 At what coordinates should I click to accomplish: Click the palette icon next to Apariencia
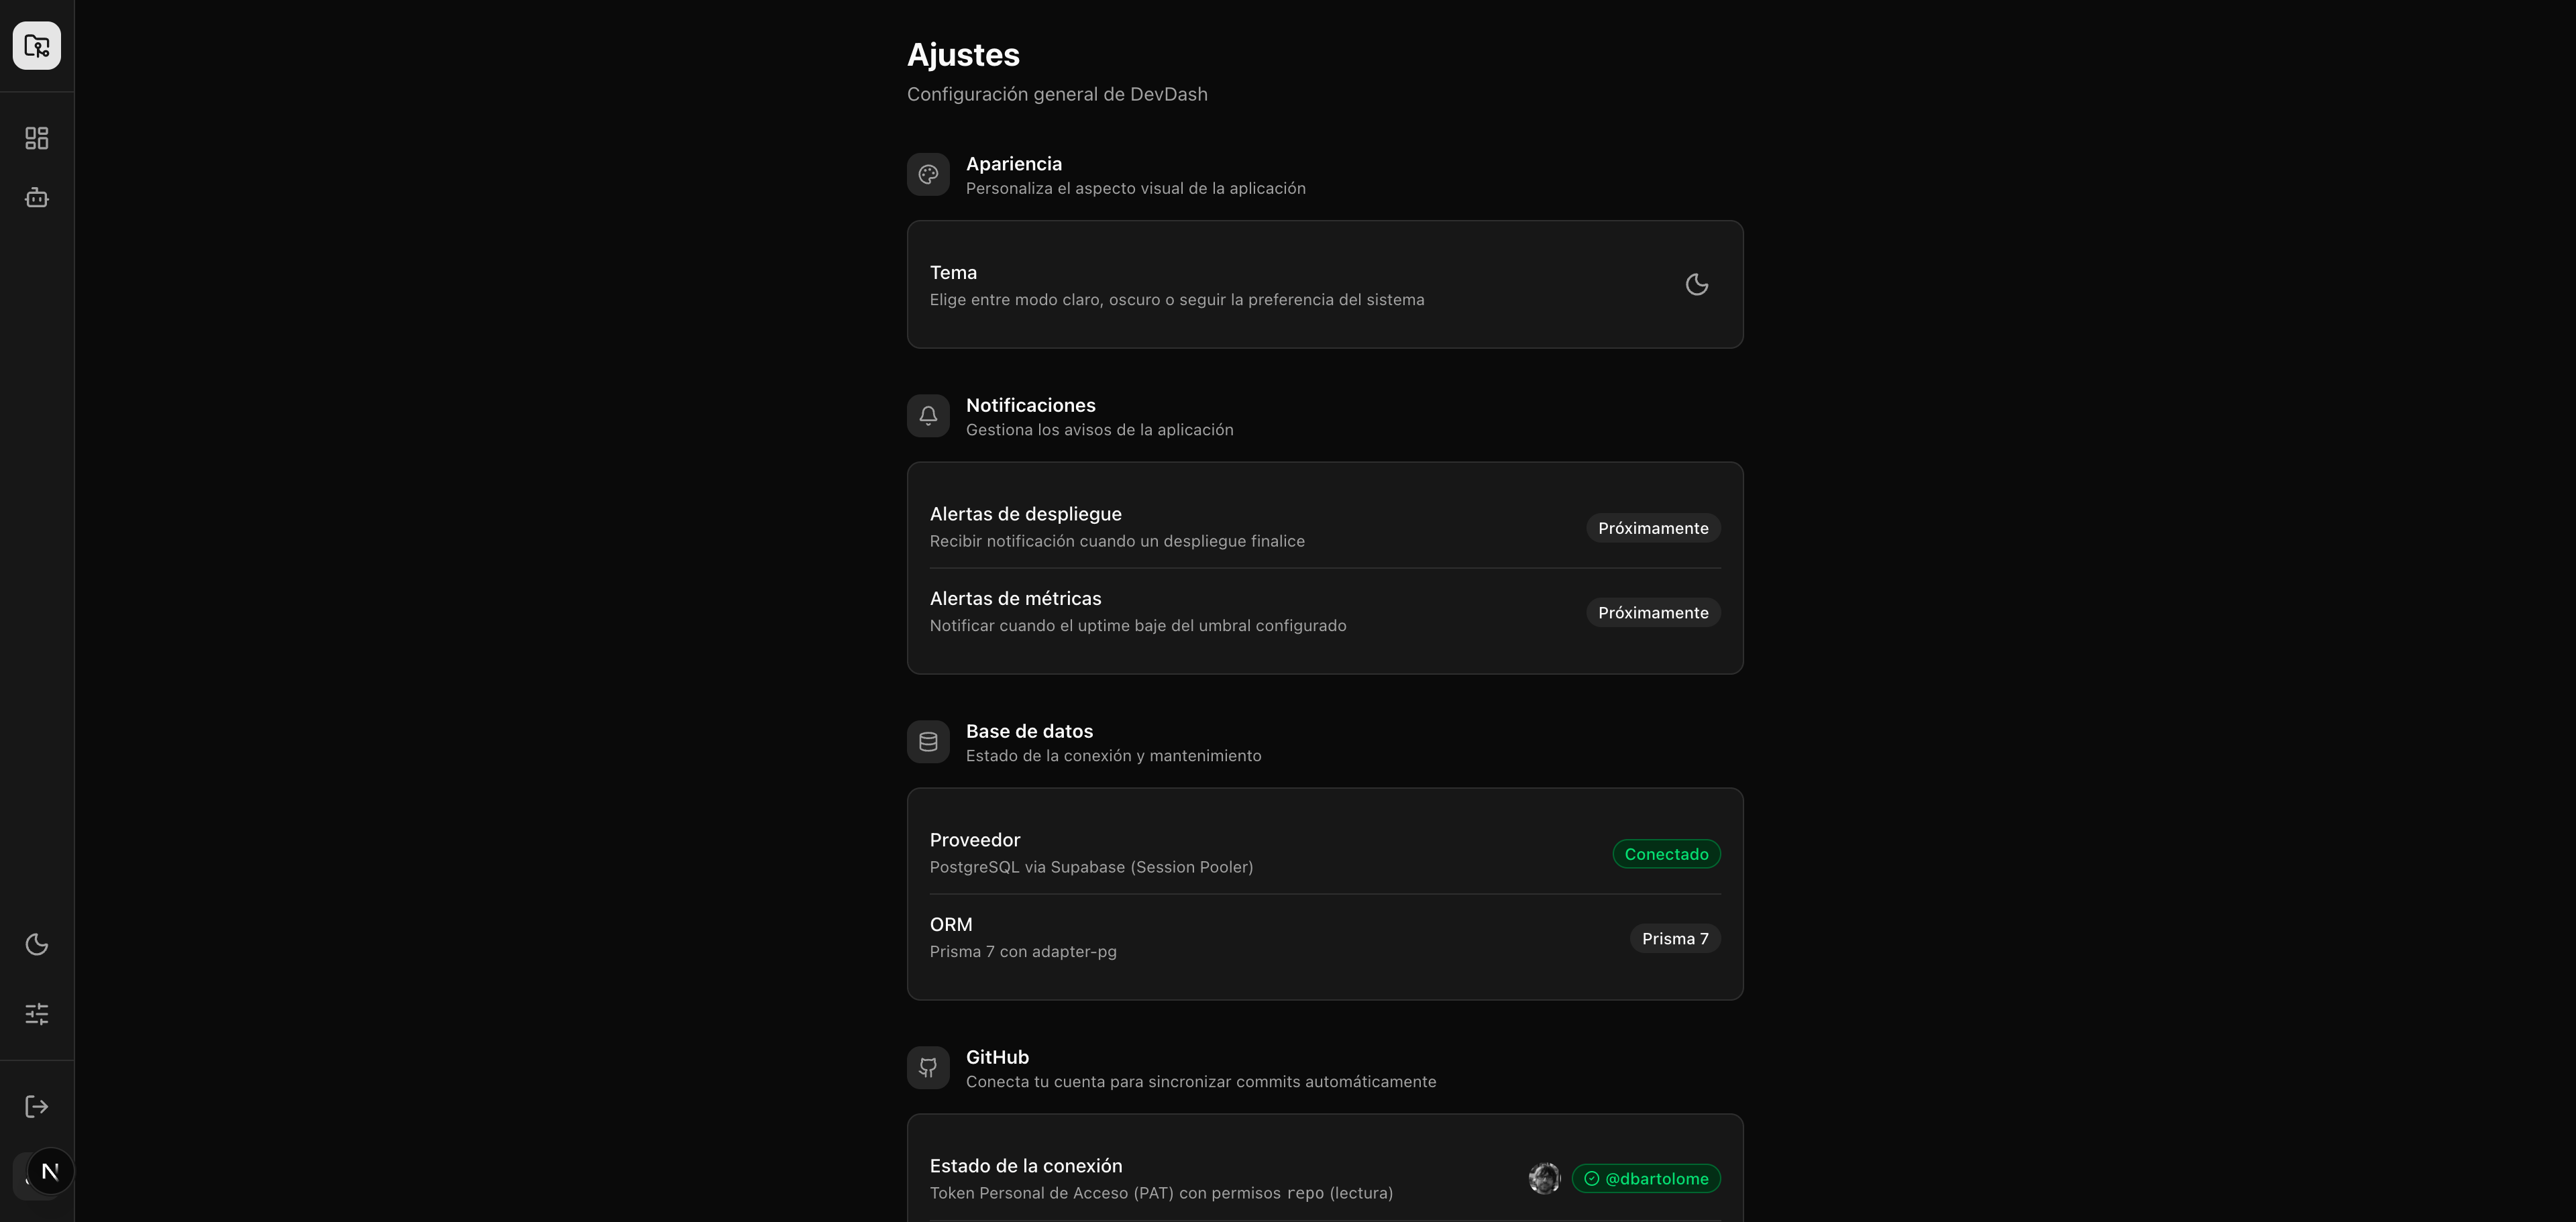pos(927,174)
